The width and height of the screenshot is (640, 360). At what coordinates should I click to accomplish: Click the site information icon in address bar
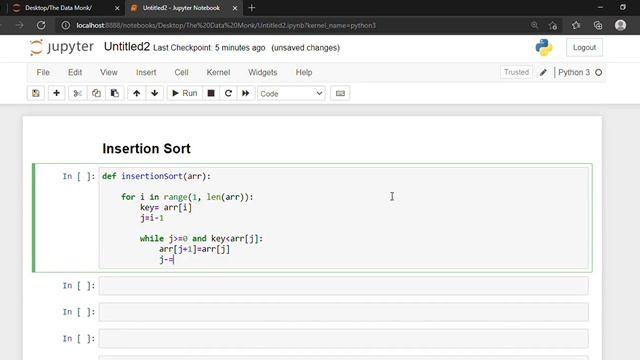click(65, 25)
